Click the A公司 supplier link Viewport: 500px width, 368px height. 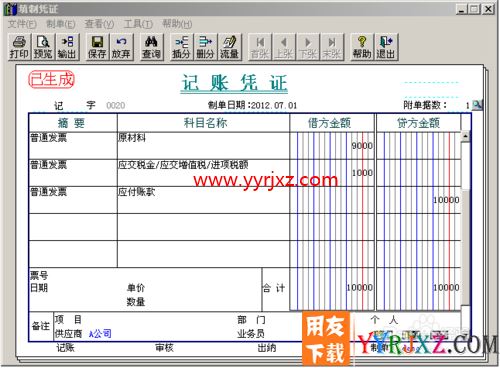(100, 333)
